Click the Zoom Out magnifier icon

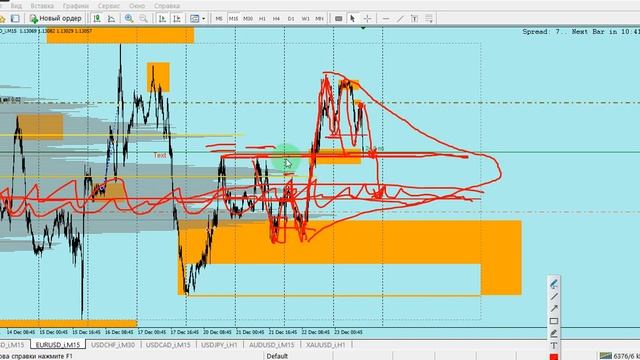coord(143,18)
